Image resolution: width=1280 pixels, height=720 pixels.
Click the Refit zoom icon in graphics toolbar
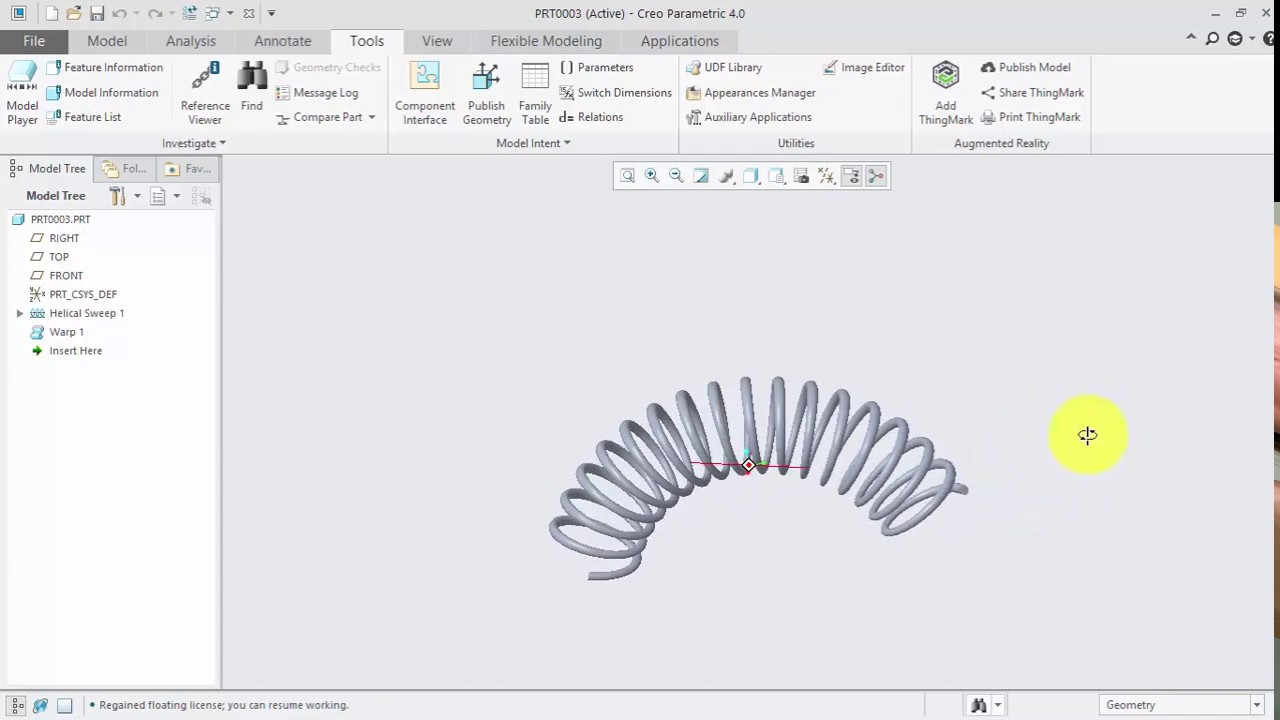pos(627,176)
